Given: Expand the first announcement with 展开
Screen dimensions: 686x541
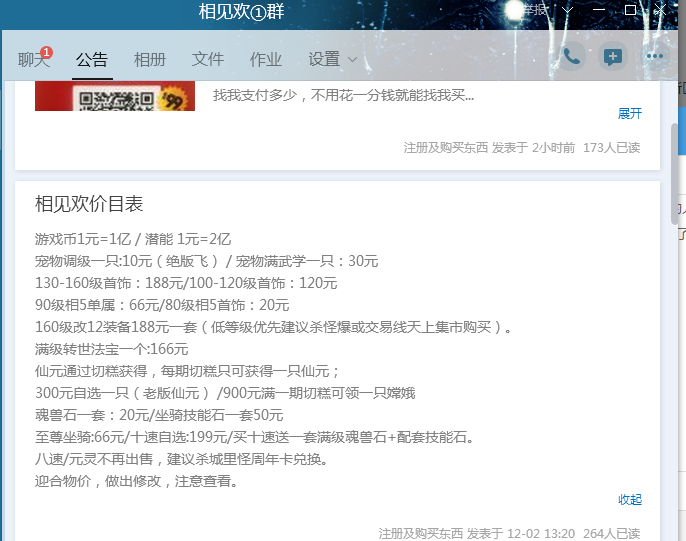Looking at the screenshot, I should click(629, 113).
